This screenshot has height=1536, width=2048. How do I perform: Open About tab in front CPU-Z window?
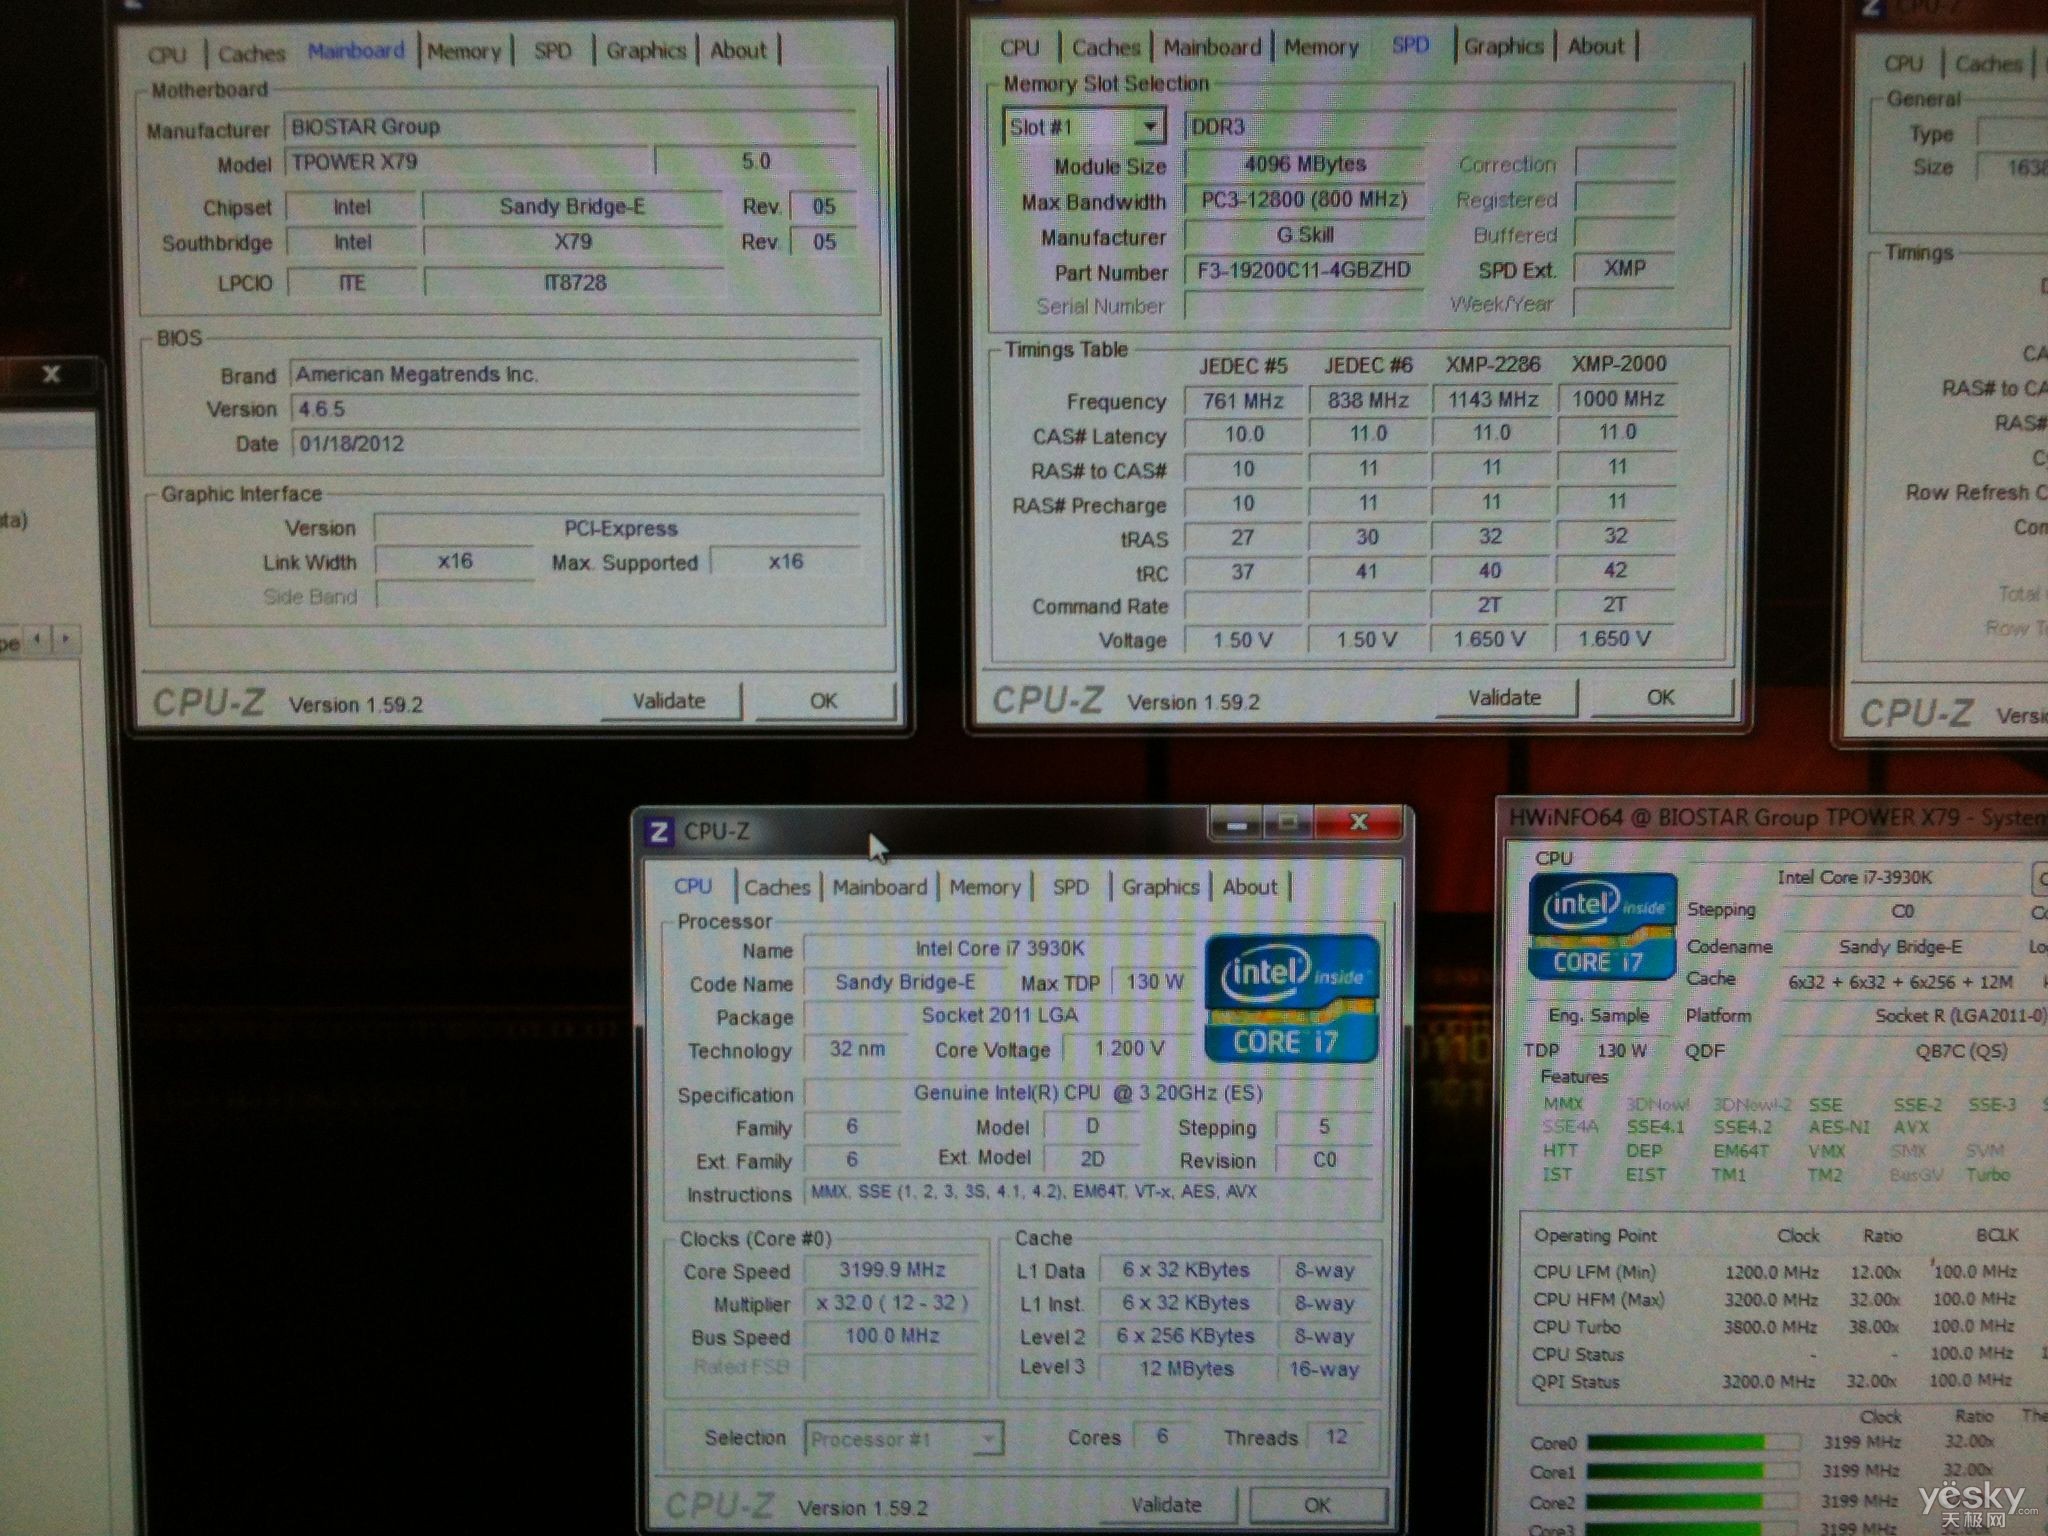(1249, 887)
